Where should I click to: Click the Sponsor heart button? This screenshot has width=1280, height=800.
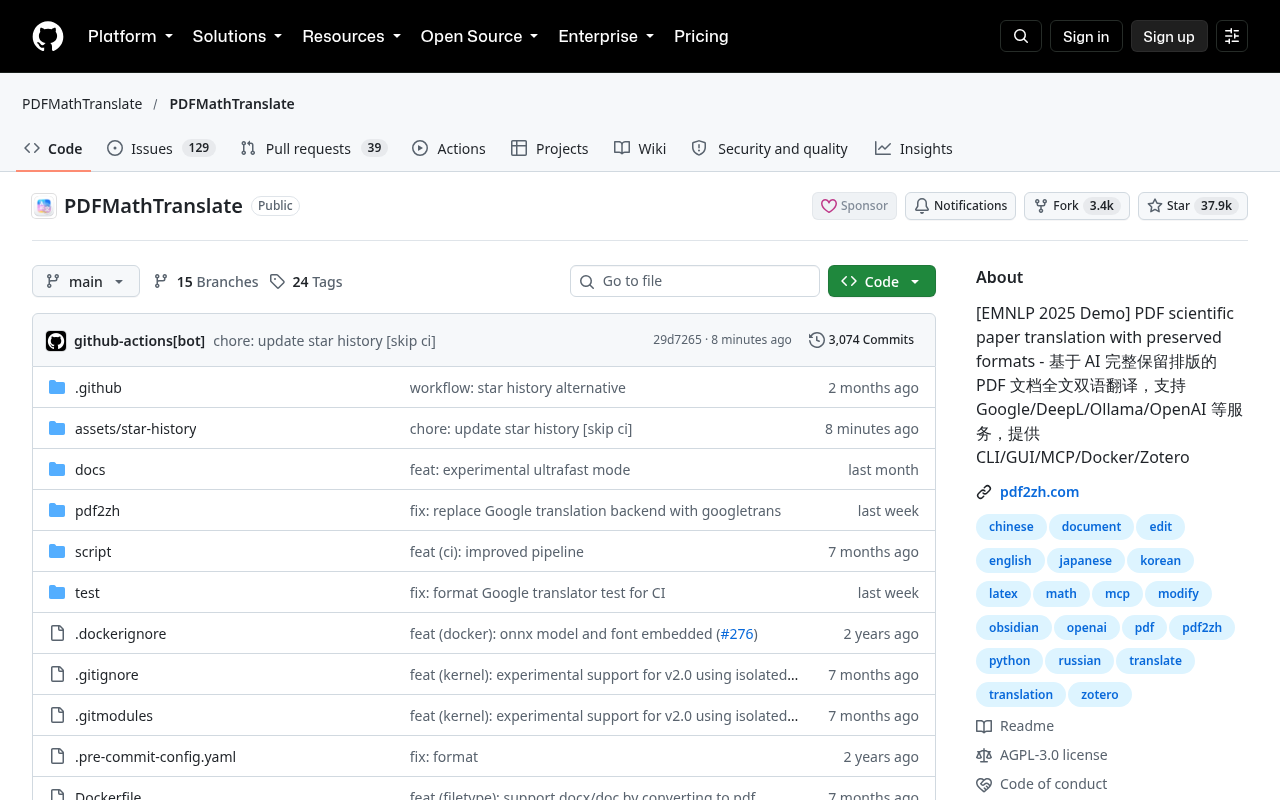click(854, 206)
